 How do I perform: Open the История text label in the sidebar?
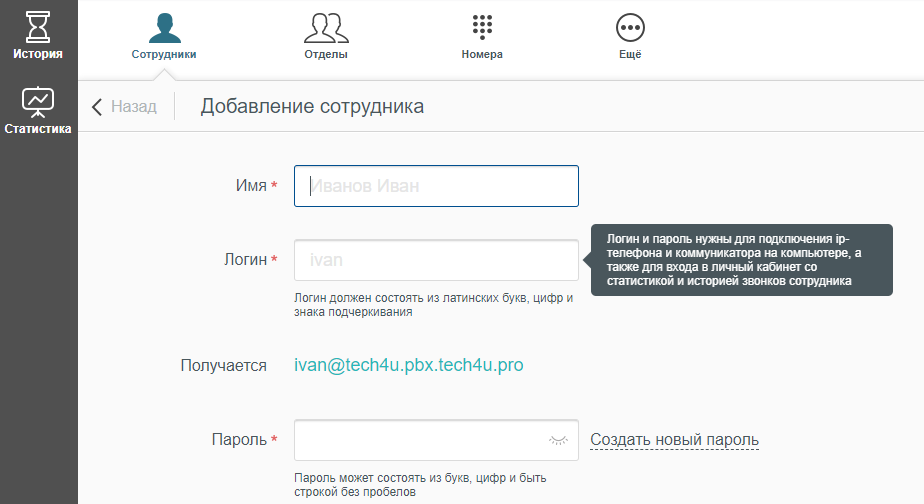point(38,54)
